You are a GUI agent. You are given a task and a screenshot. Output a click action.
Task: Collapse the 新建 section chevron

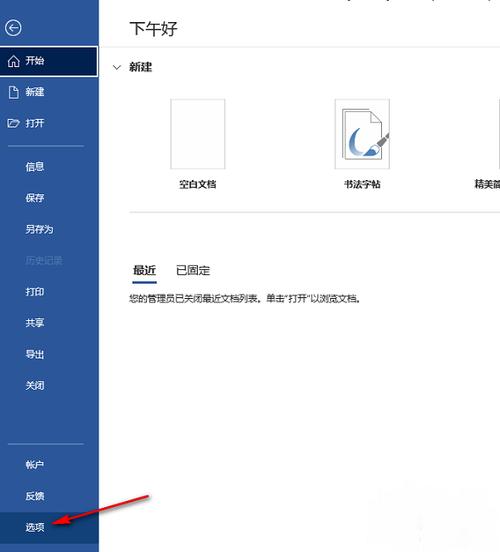pyautogui.click(x=117, y=67)
